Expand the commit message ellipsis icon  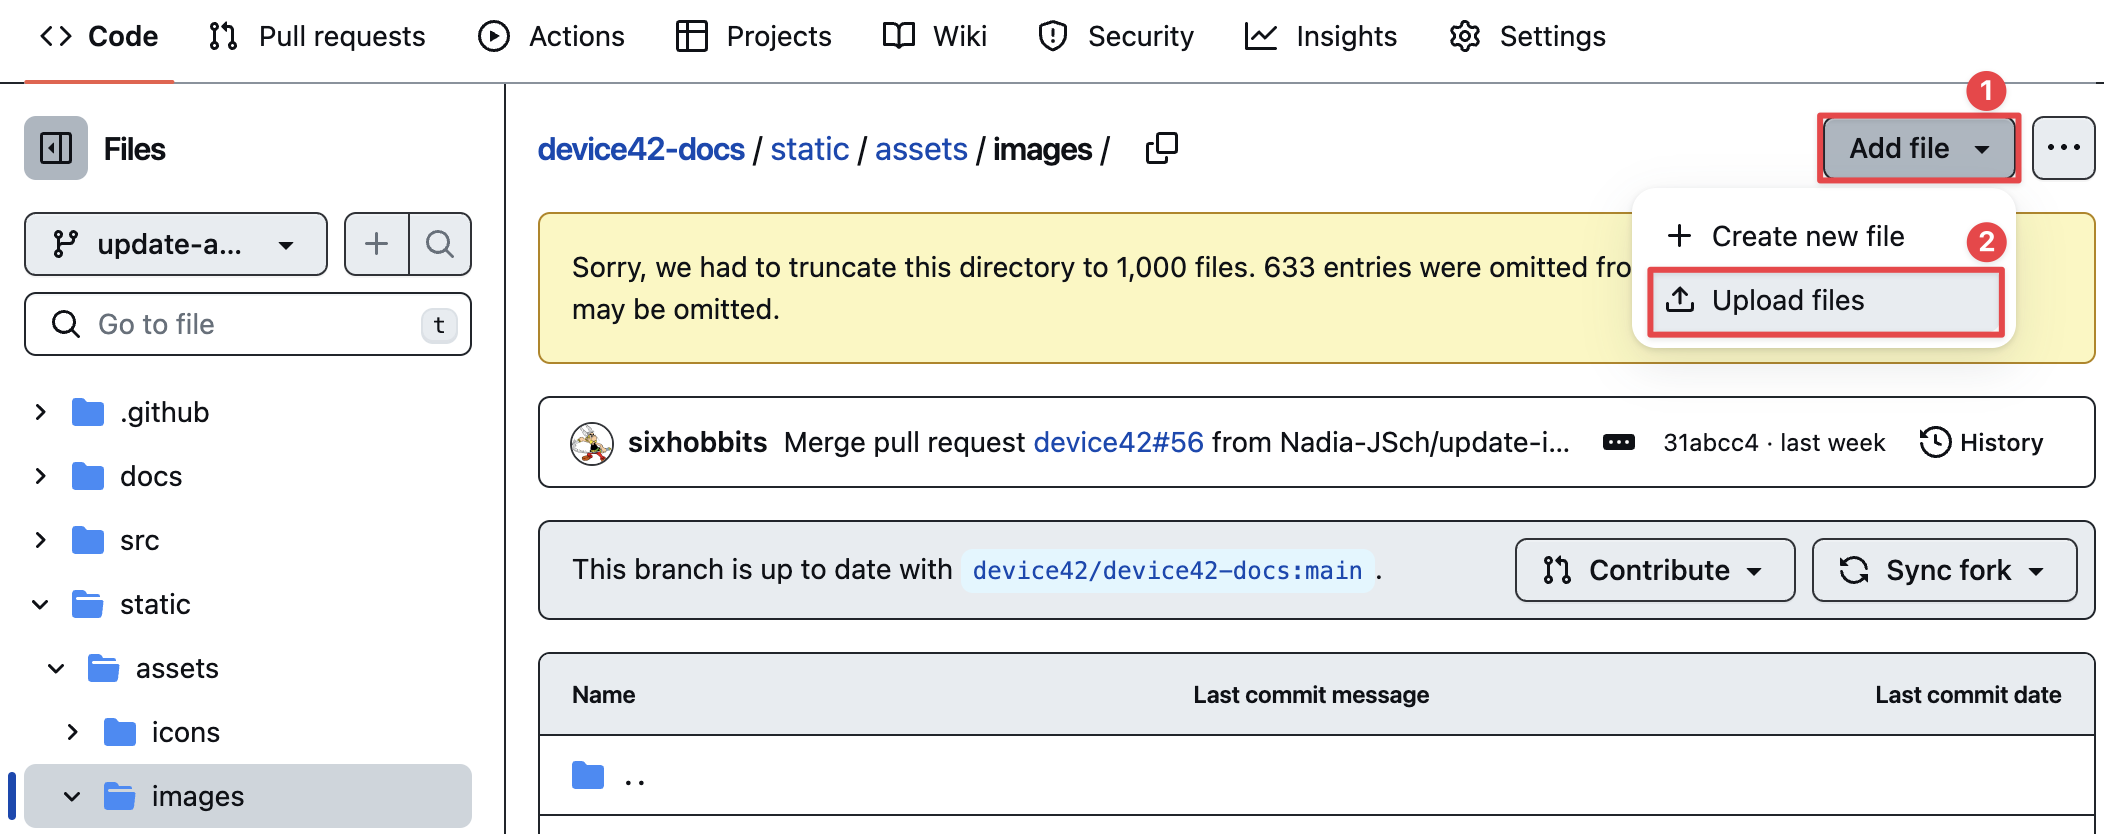1618,442
